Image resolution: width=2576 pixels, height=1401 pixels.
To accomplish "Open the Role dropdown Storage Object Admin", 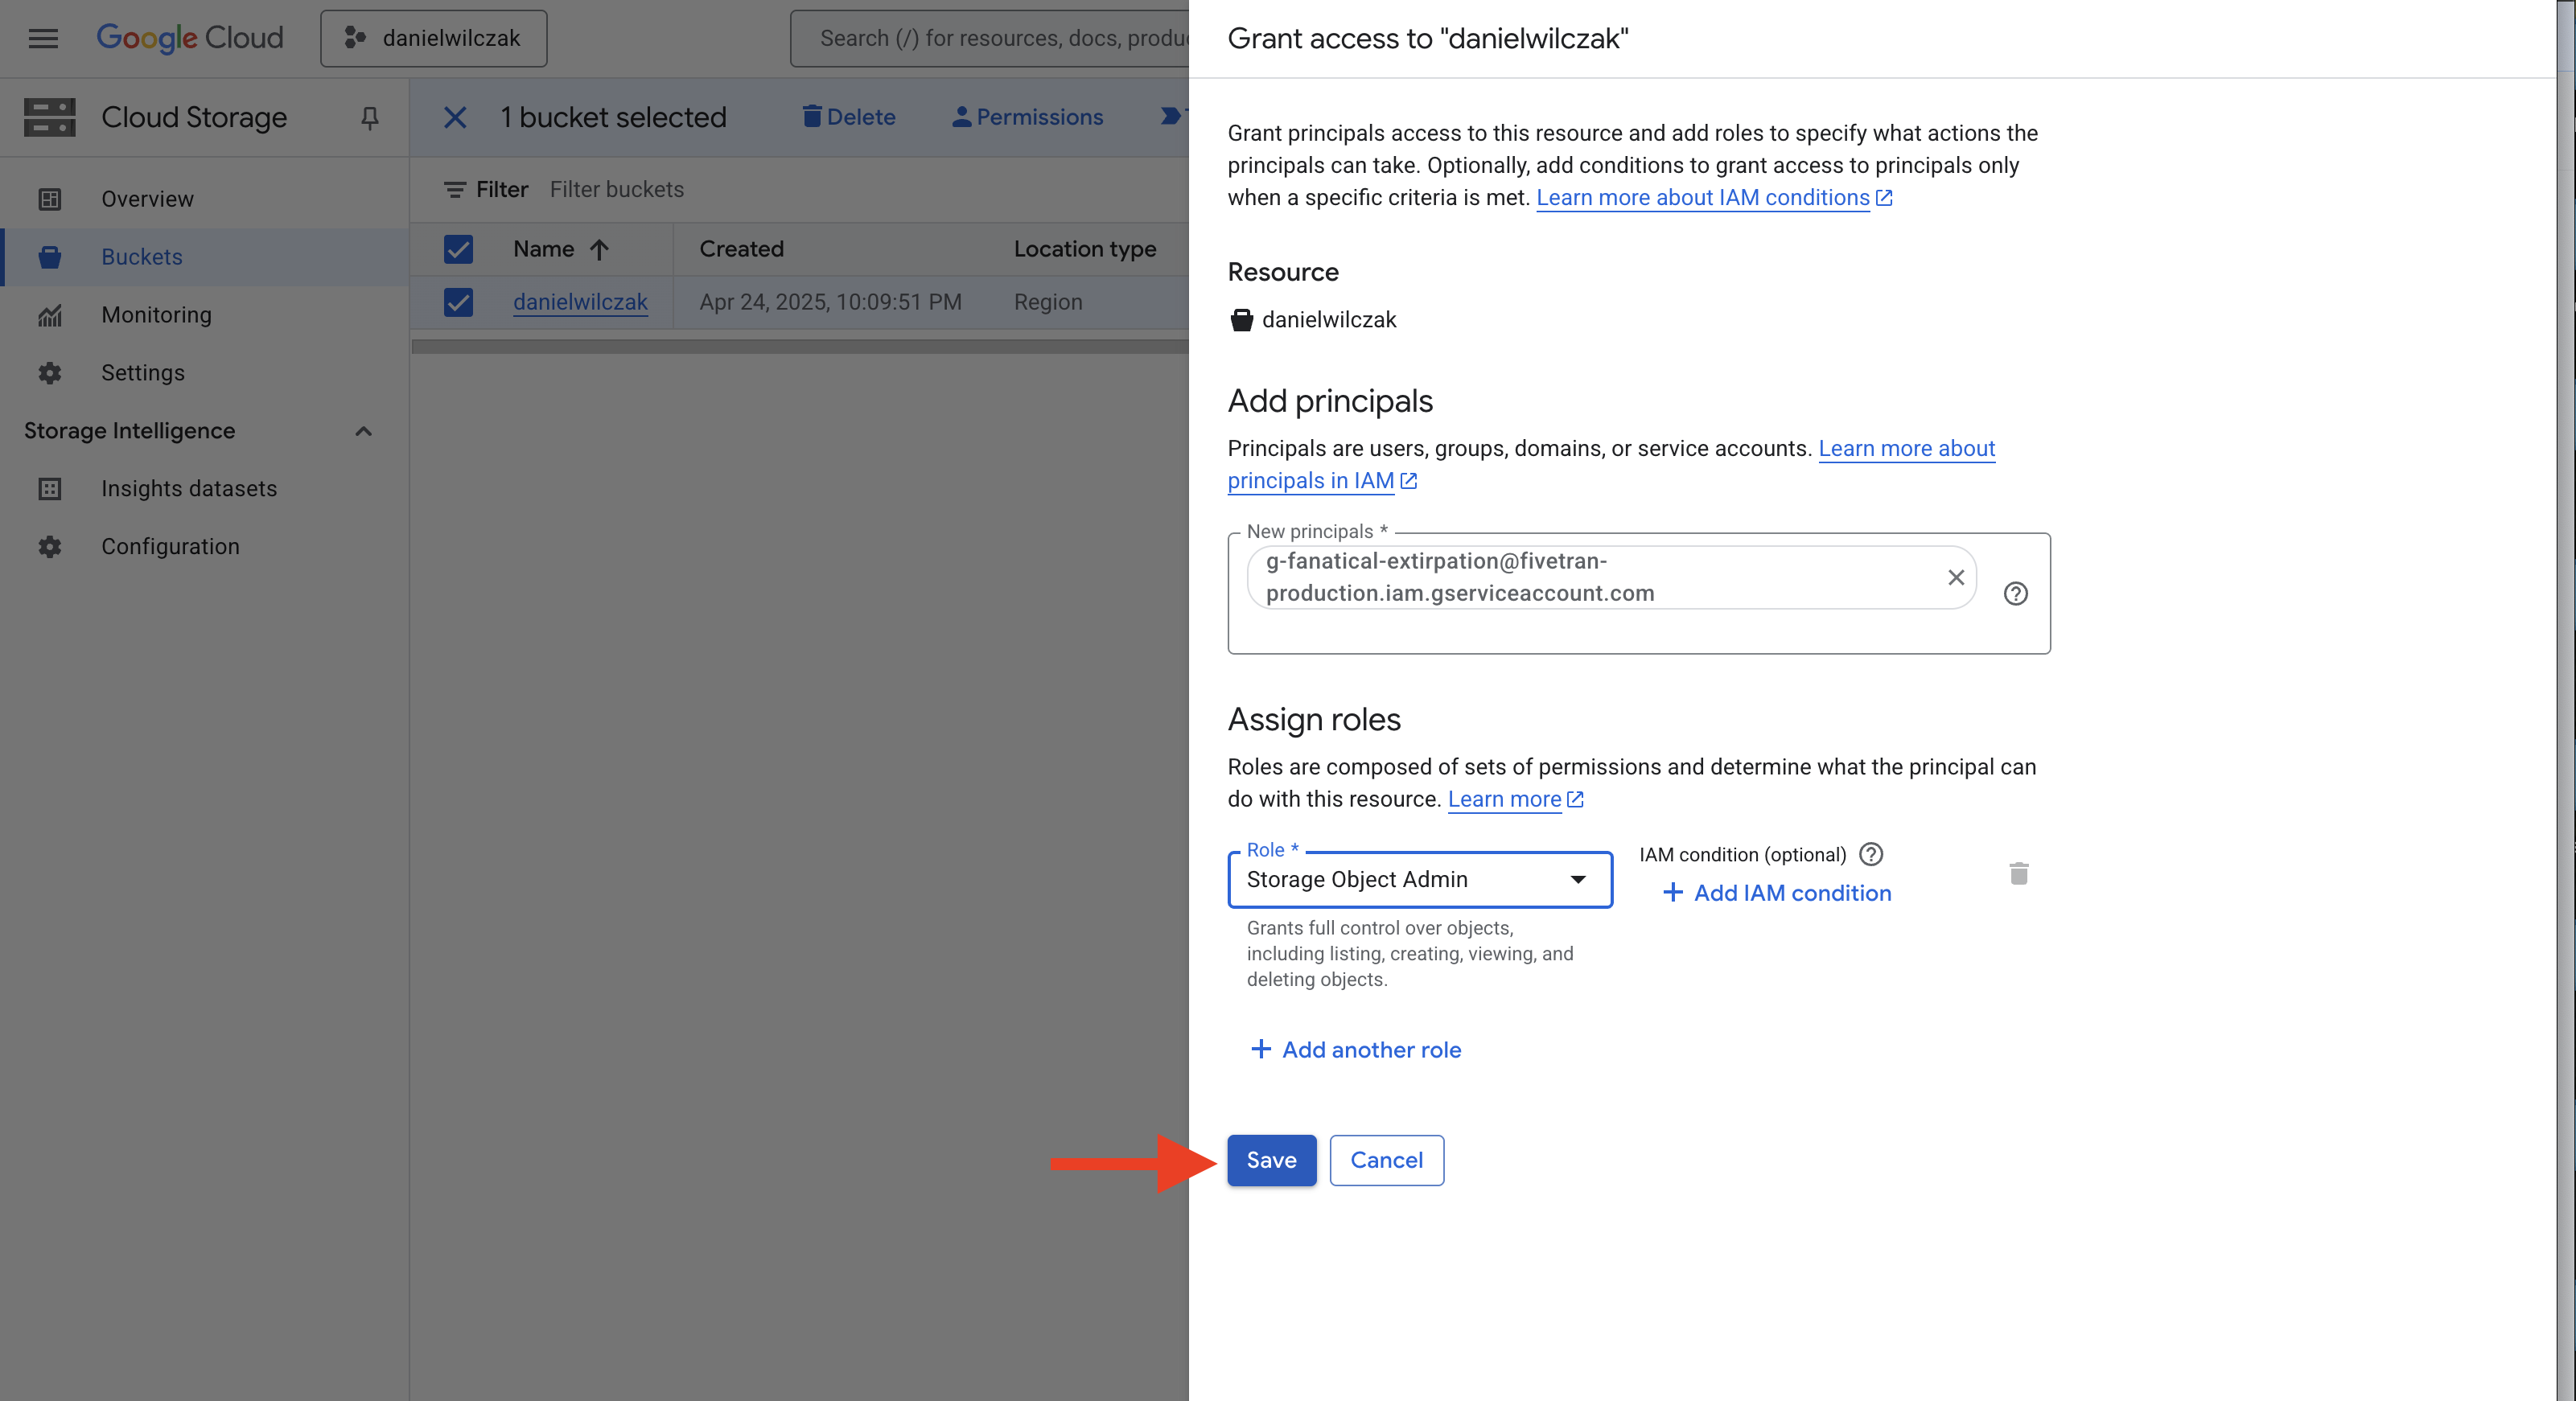I will point(1420,880).
